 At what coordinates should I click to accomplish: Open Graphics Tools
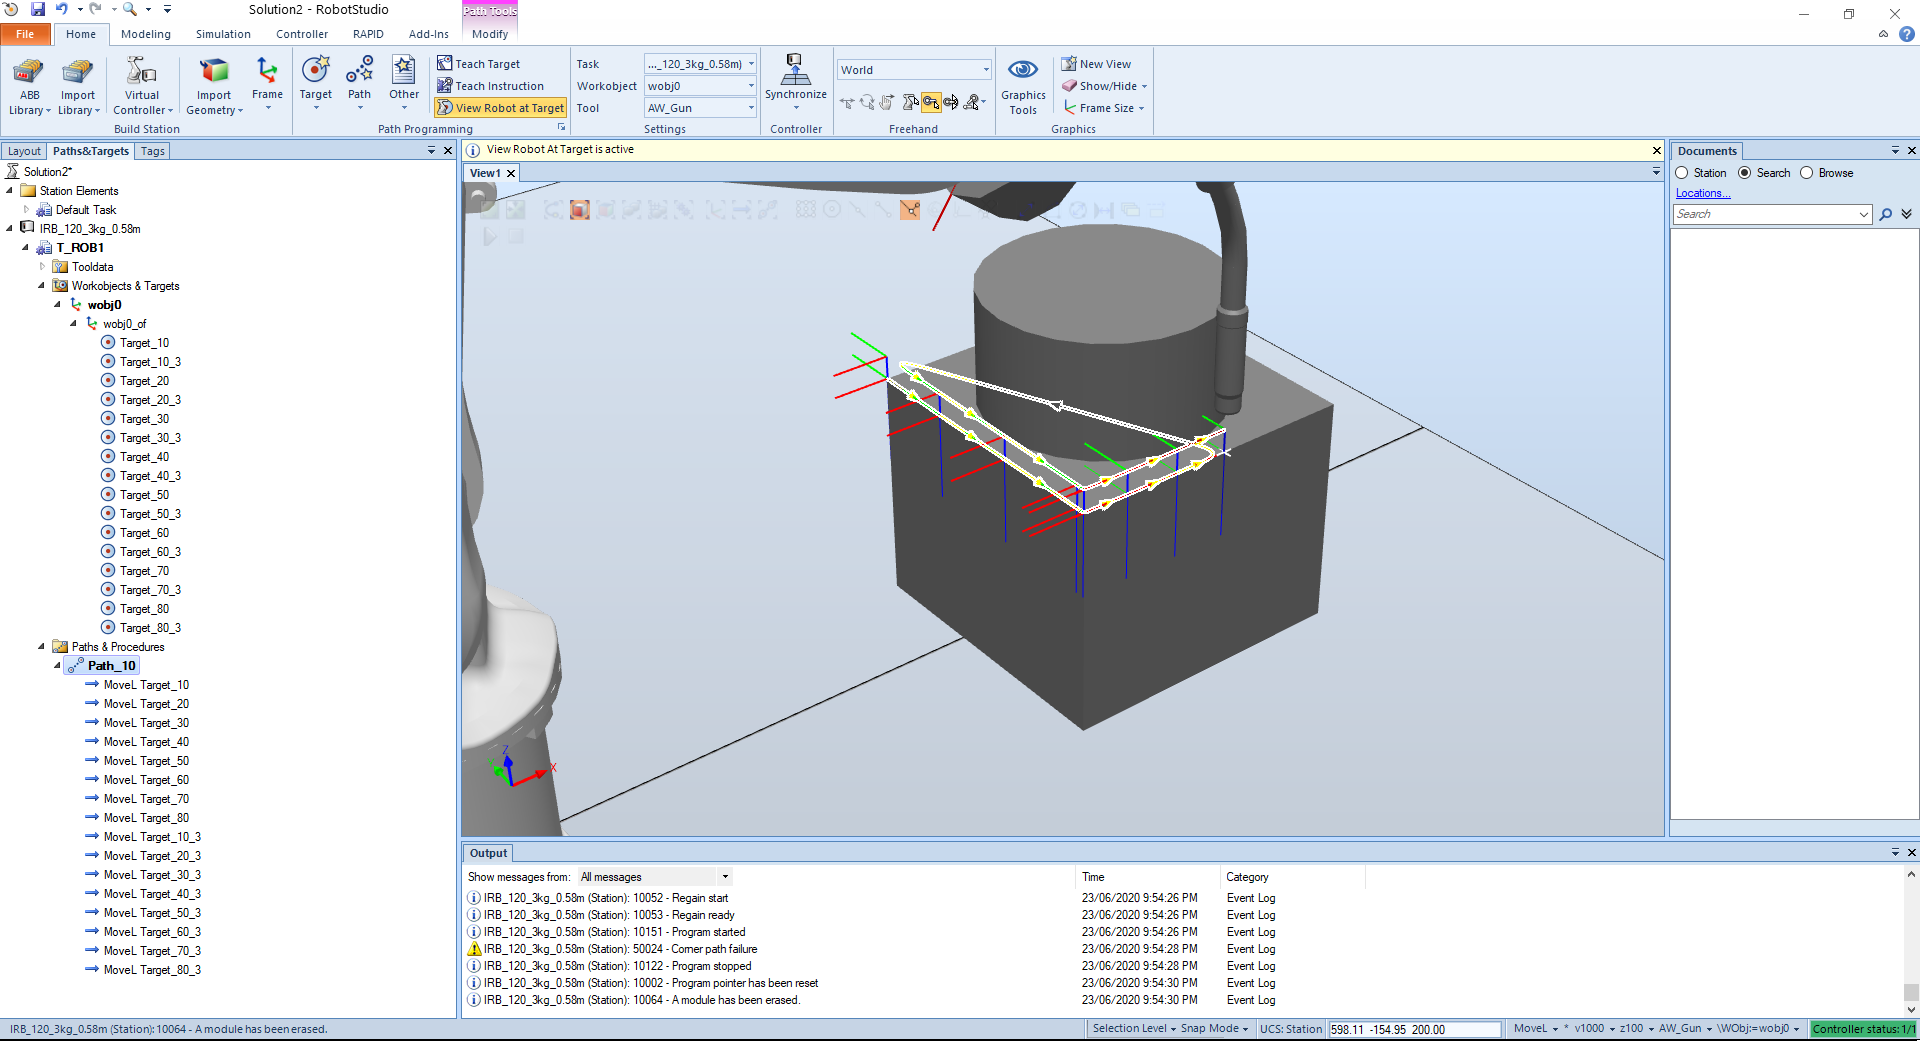coord(1022,86)
